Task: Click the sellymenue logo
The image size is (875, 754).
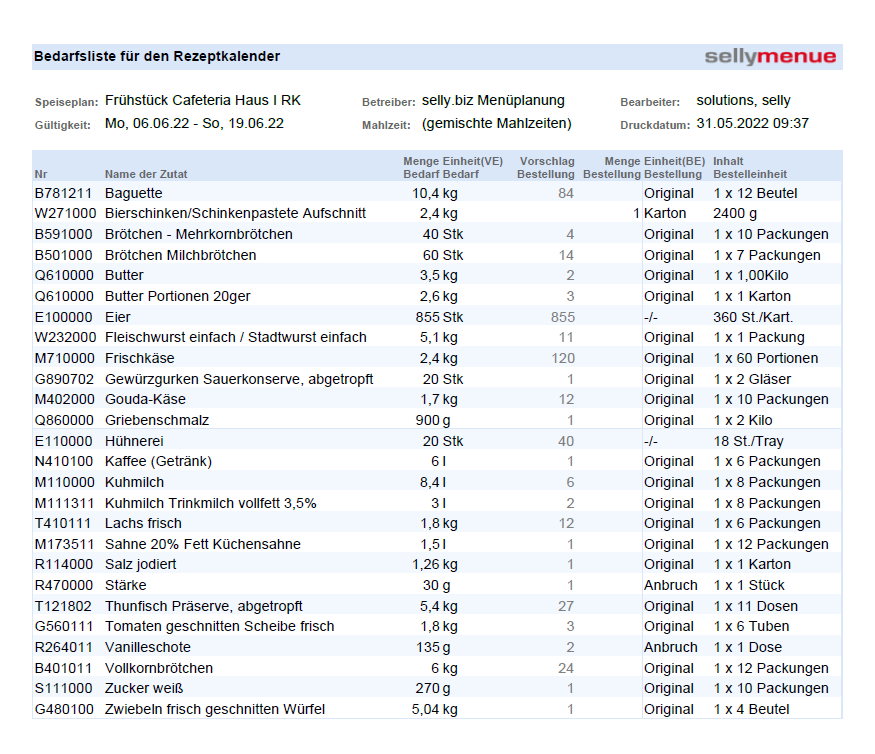Action: 770,57
